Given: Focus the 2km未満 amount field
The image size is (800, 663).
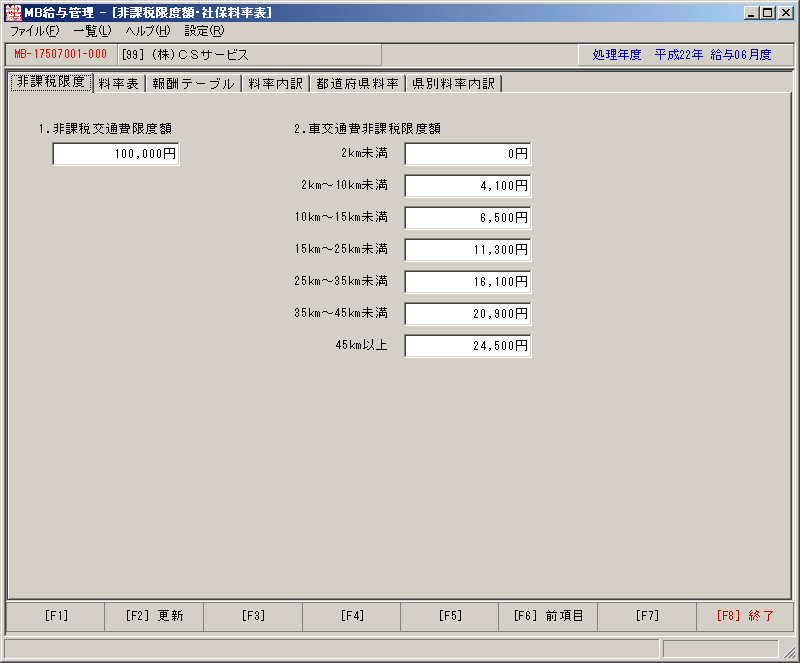Looking at the screenshot, I should click(x=468, y=154).
